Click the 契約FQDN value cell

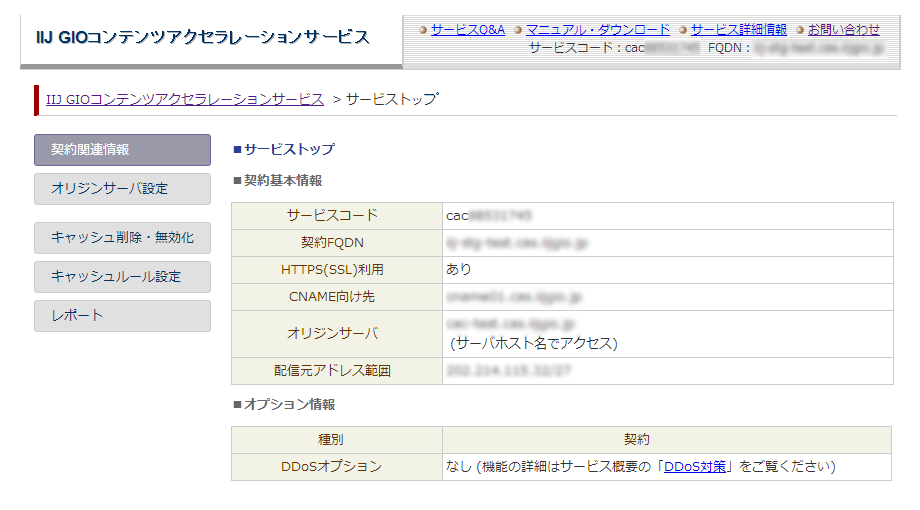[667, 243]
